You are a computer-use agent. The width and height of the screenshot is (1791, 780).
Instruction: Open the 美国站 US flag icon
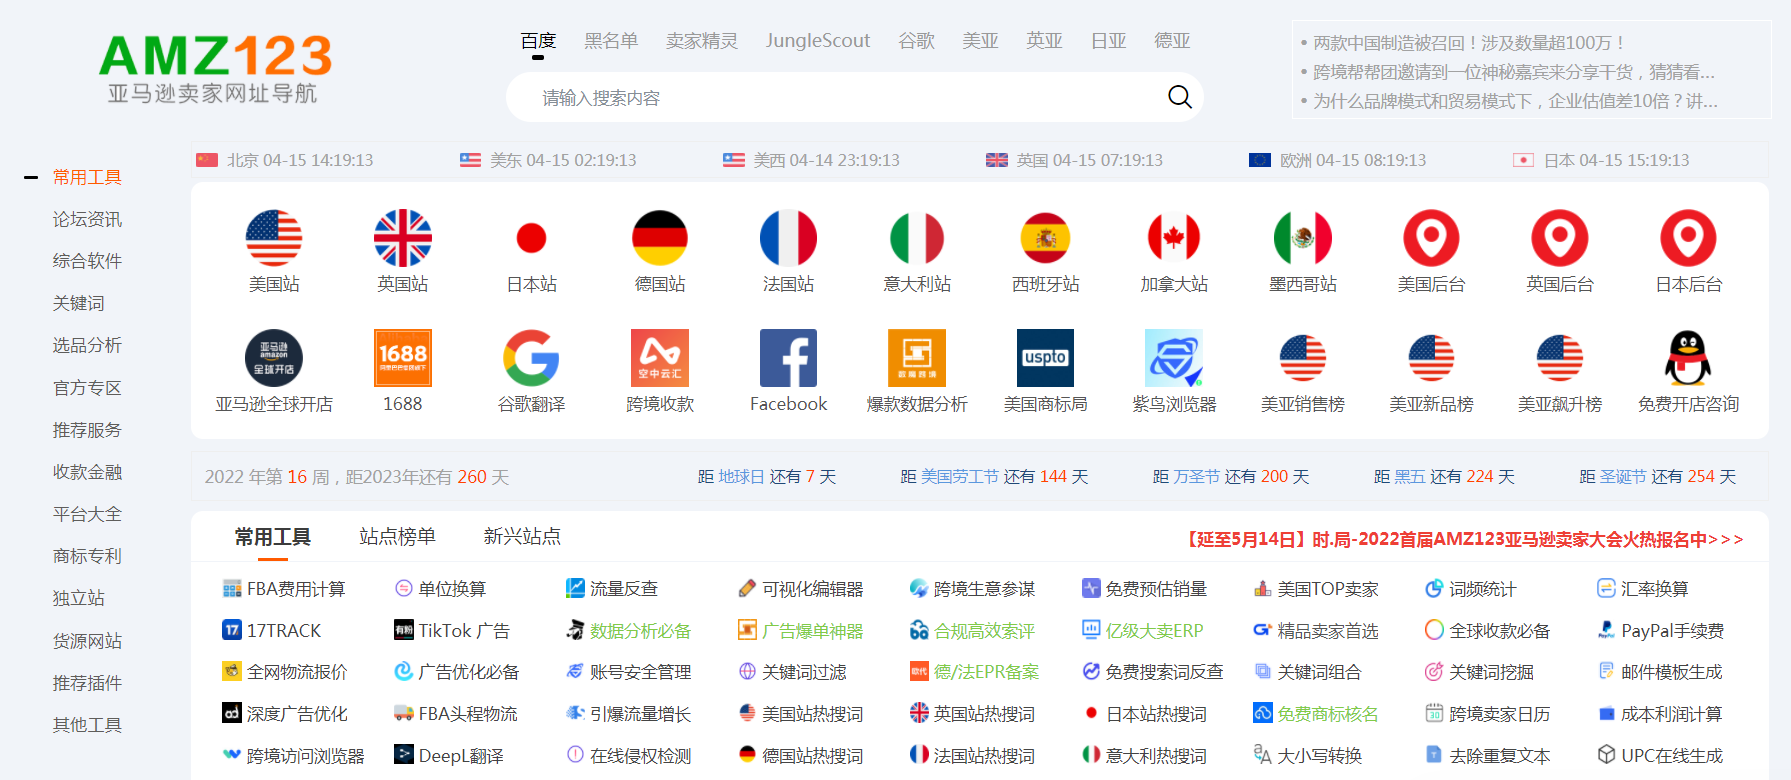coord(274,238)
